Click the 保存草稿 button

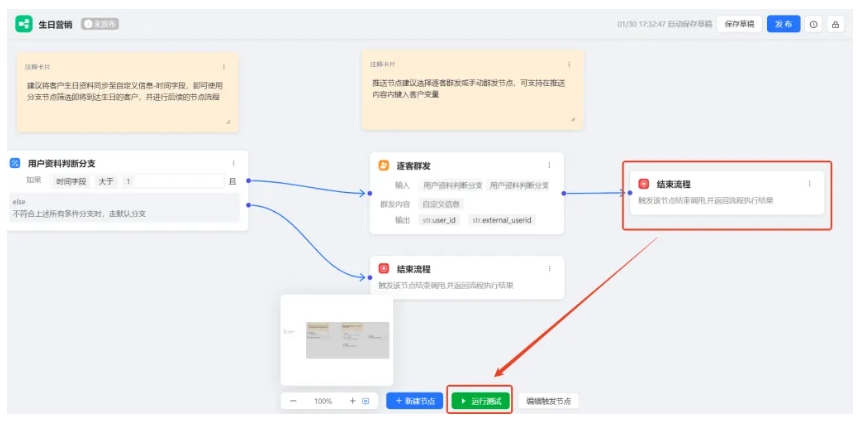[x=739, y=24]
